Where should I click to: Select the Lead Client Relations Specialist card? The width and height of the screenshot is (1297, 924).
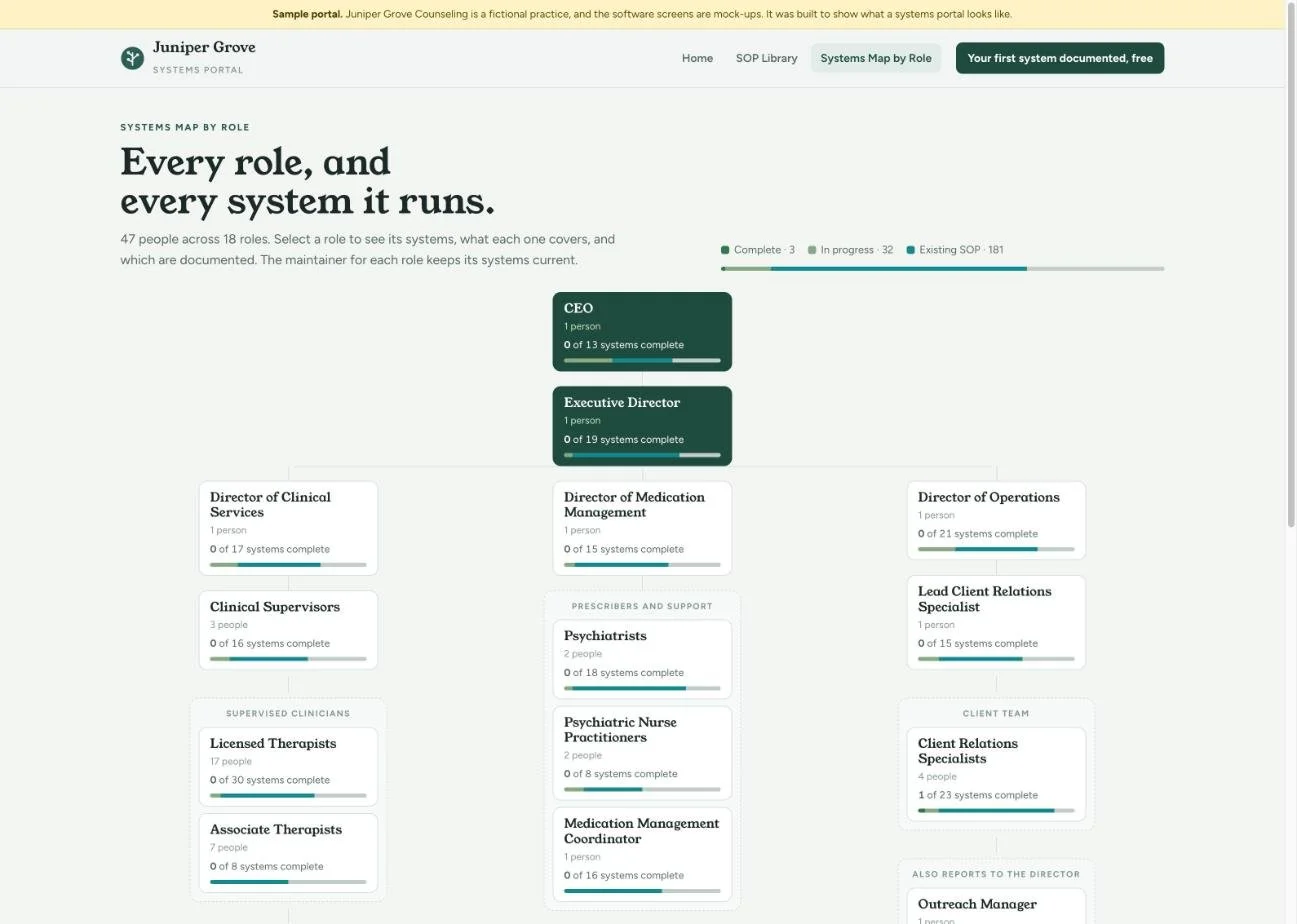[996, 622]
